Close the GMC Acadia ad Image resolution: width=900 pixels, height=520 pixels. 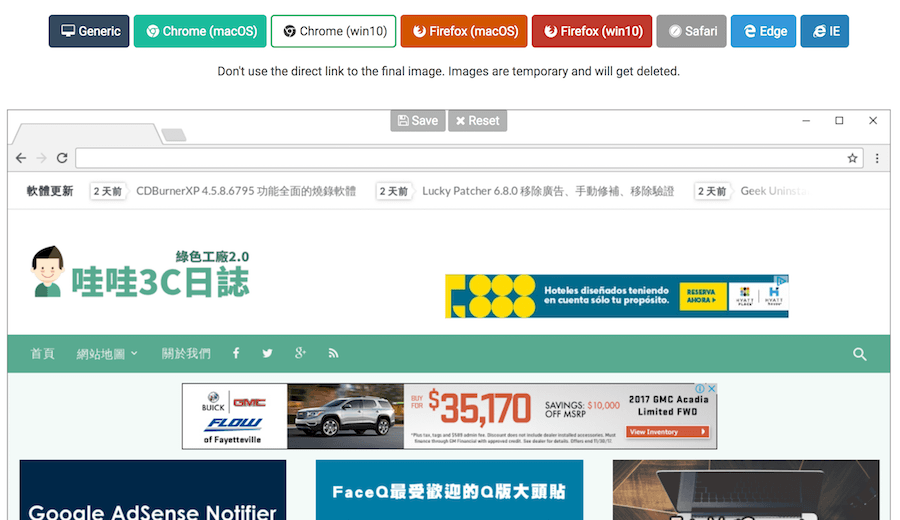pos(711,389)
